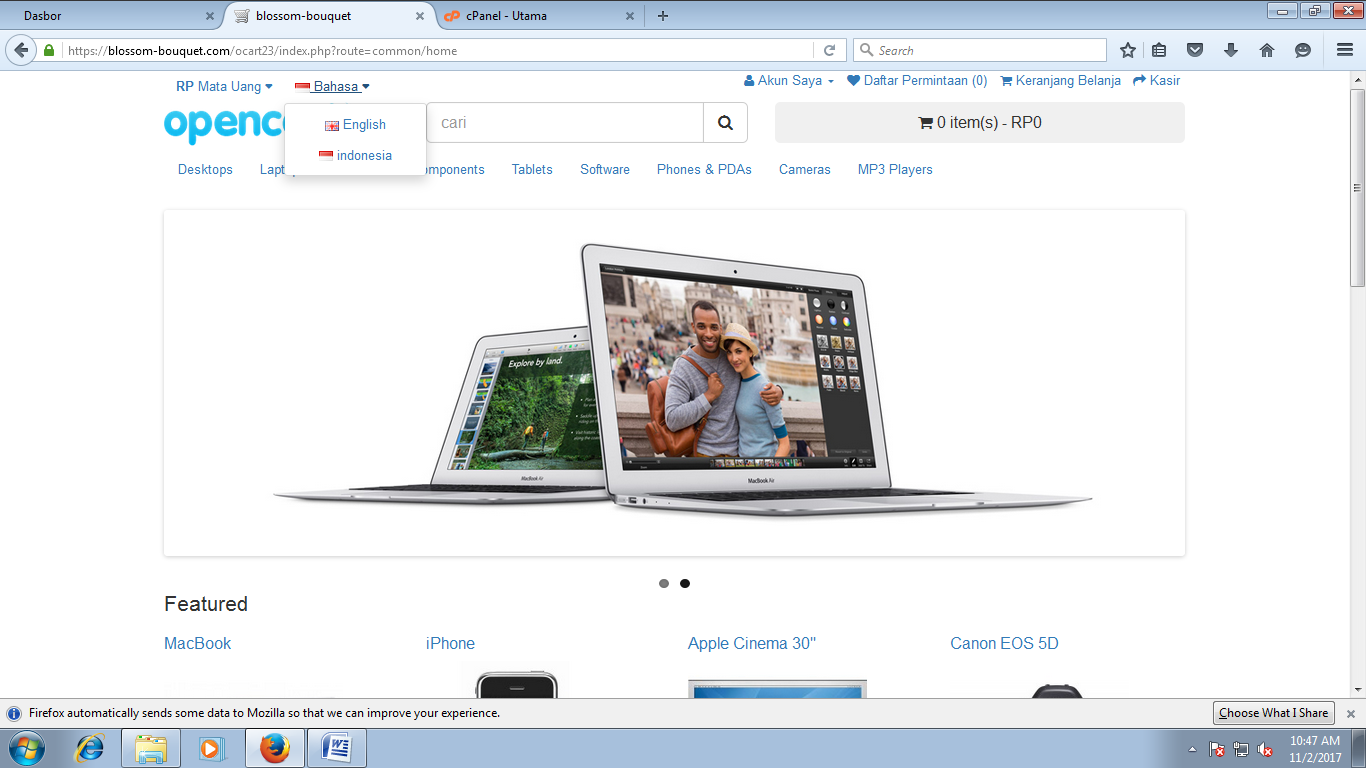Image resolution: width=1366 pixels, height=768 pixels.
Task: Click the Firefox taskbar icon
Action: pyautogui.click(x=274, y=748)
